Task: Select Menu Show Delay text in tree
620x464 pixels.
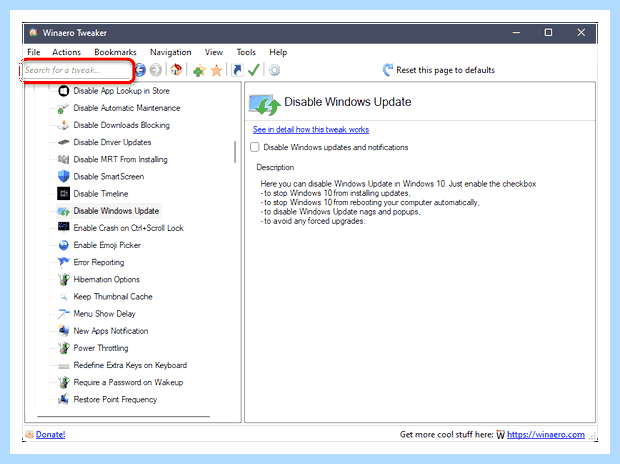Action: (x=104, y=314)
